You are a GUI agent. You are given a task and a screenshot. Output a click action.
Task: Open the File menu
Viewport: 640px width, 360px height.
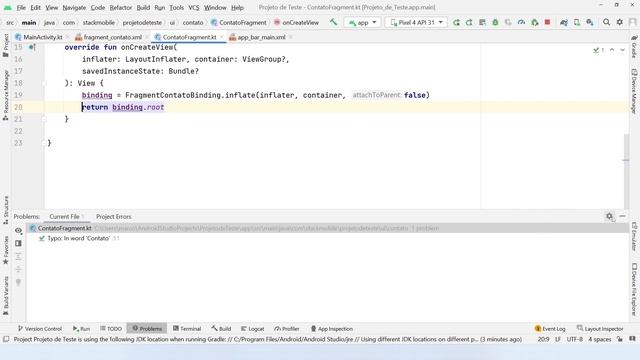(21, 7)
